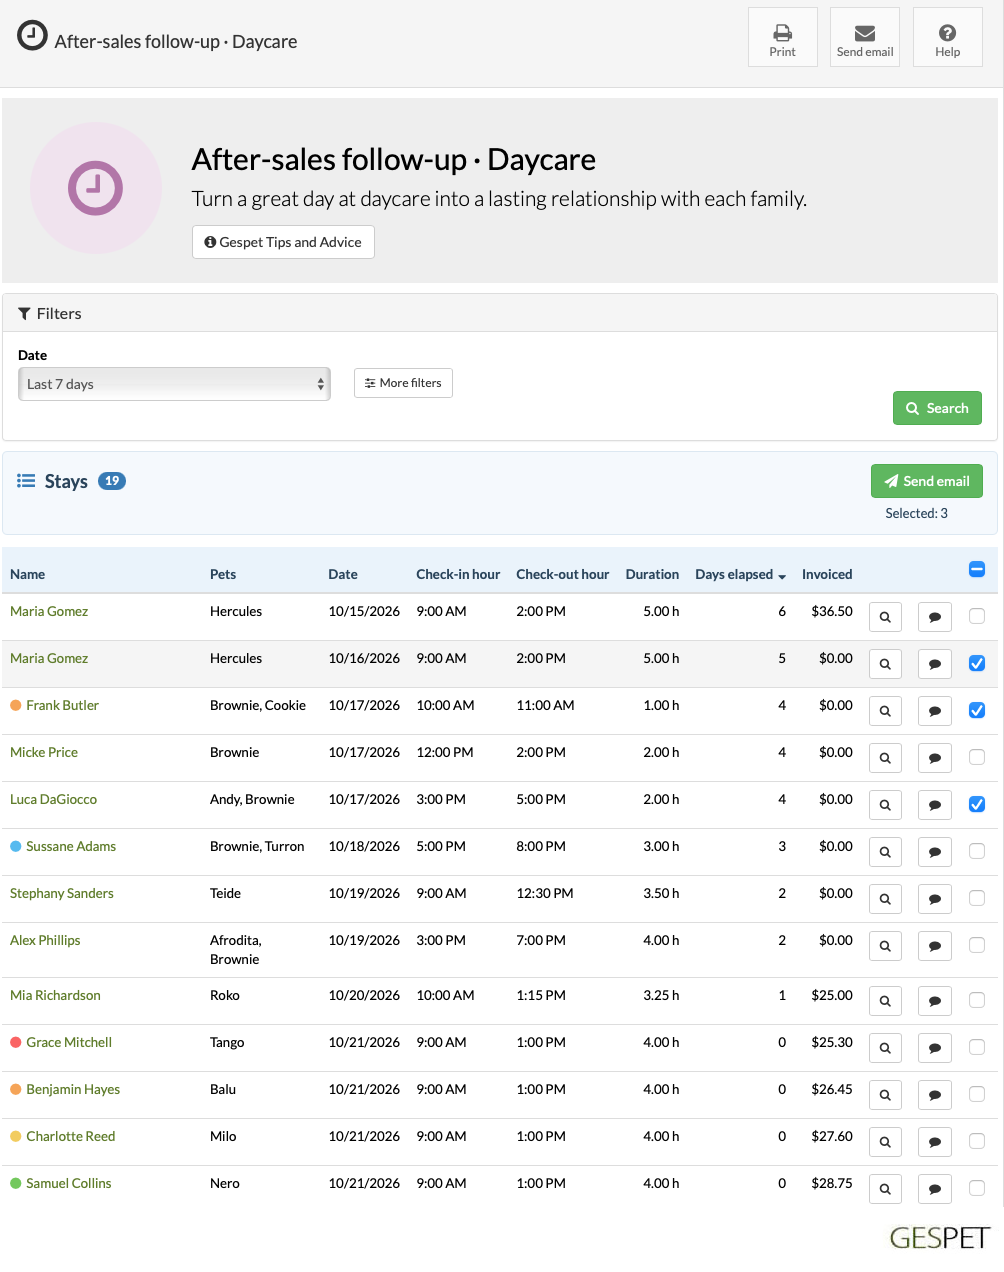The height and width of the screenshot is (1272, 1004).
Task: Sort by Days elapsed column
Action: click(740, 574)
